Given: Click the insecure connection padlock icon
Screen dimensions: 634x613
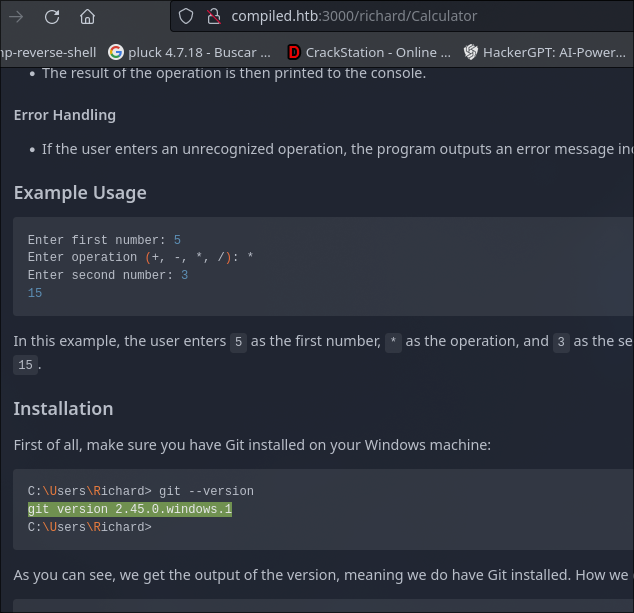Looking at the screenshot, I should [x=213, y=16].
